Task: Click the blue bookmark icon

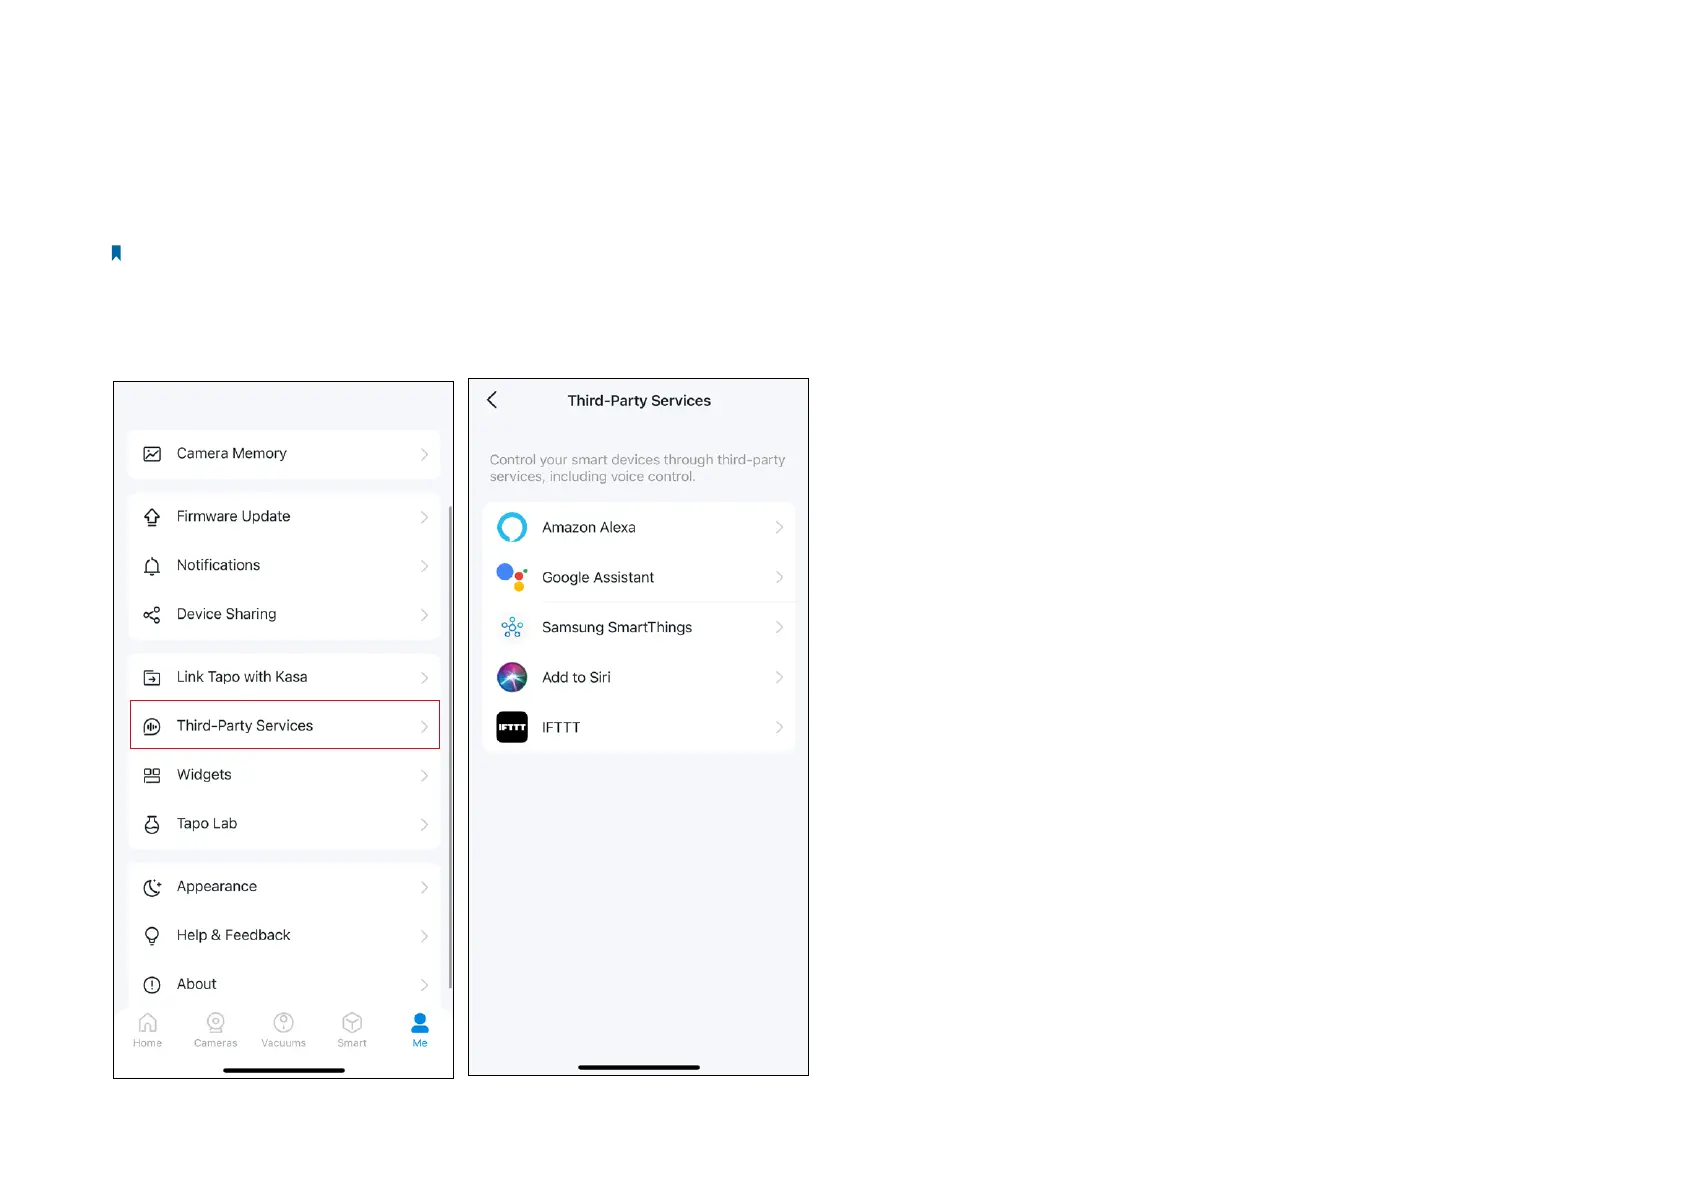Action: [x=116, y=253]
